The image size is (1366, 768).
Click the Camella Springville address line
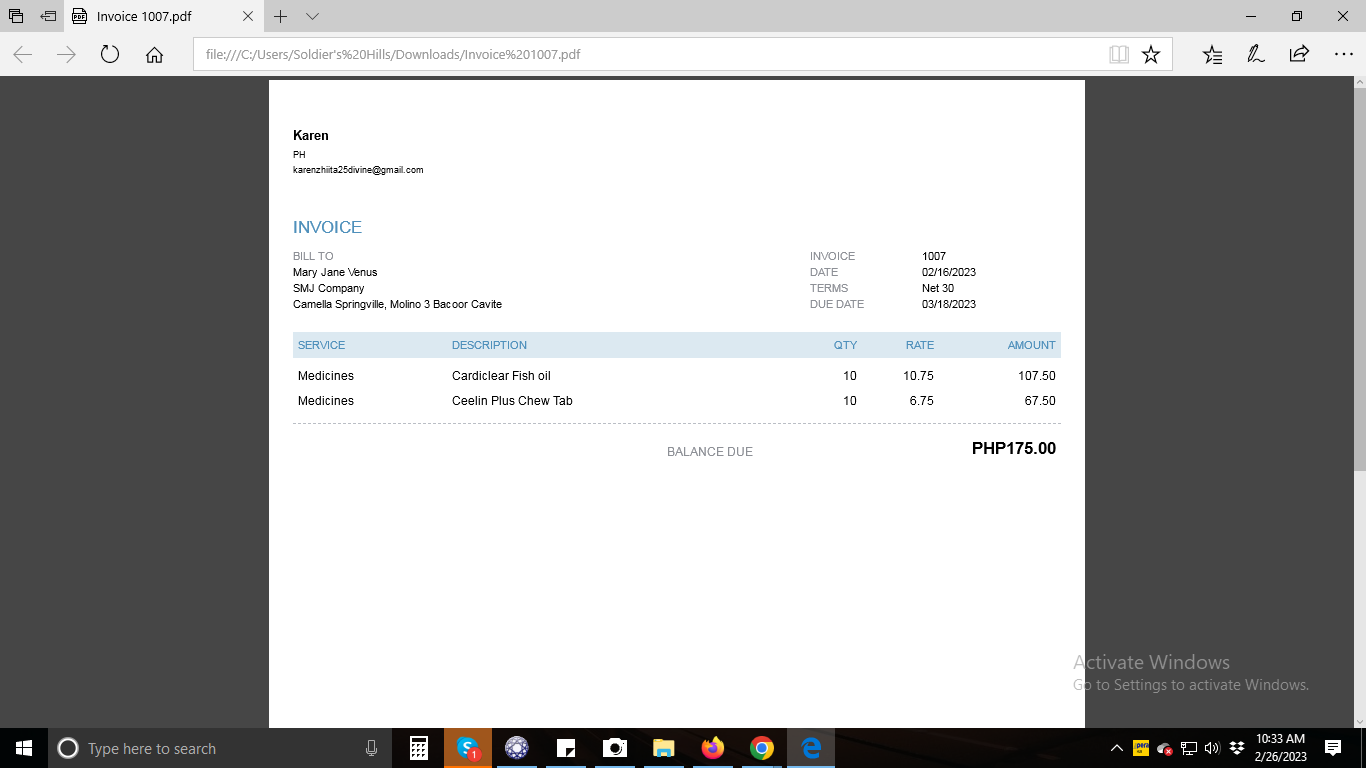[397, 304]
